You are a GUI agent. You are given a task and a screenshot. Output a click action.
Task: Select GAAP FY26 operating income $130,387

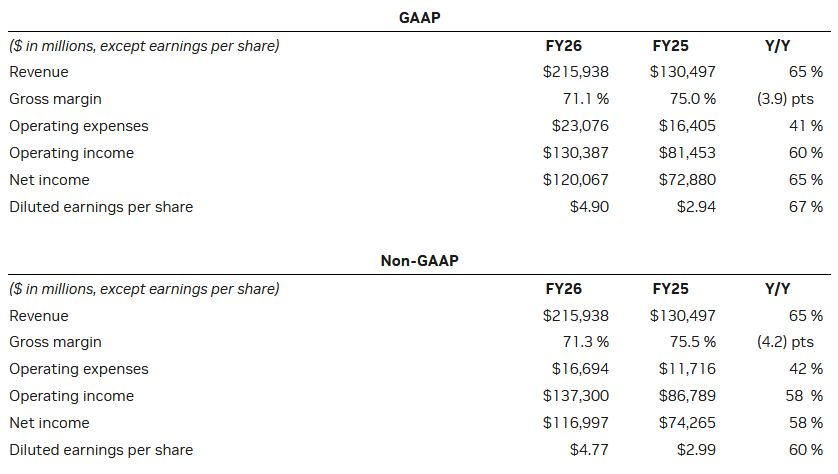point(576,153)
